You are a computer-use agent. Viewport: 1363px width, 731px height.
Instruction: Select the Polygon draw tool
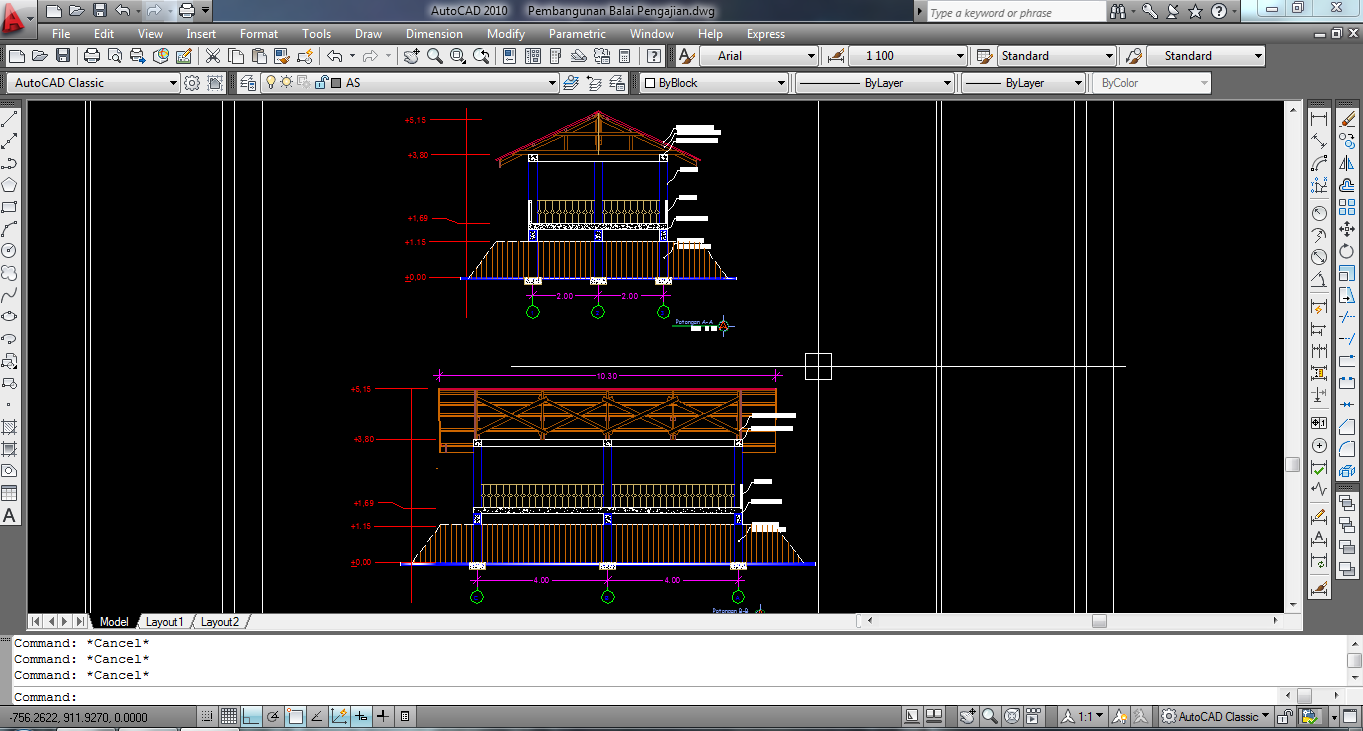tap(9, 185)
